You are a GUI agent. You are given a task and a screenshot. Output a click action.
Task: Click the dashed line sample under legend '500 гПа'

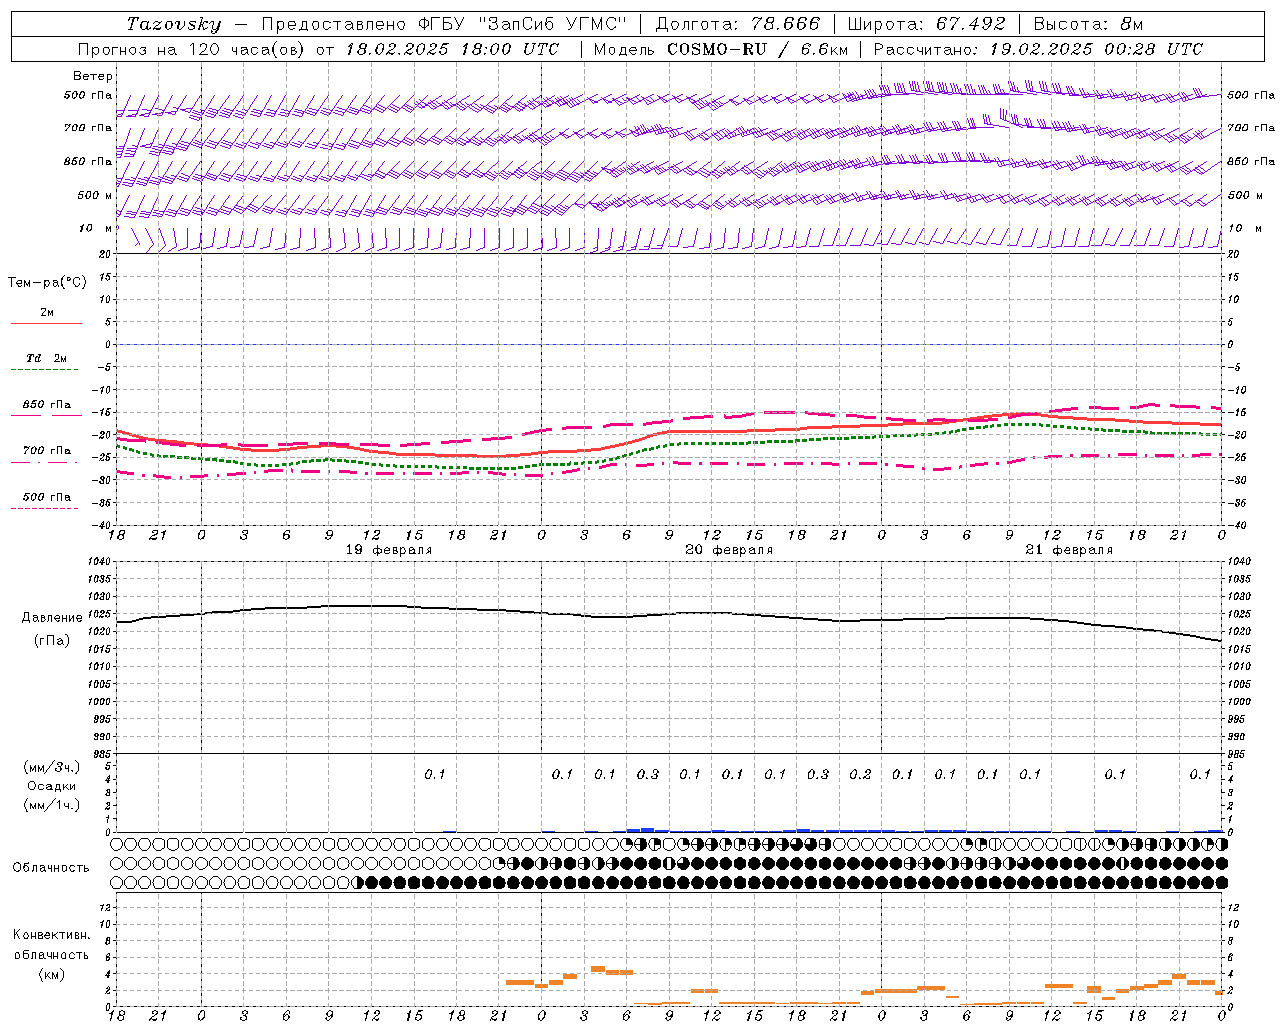click(x=45, y=509)
